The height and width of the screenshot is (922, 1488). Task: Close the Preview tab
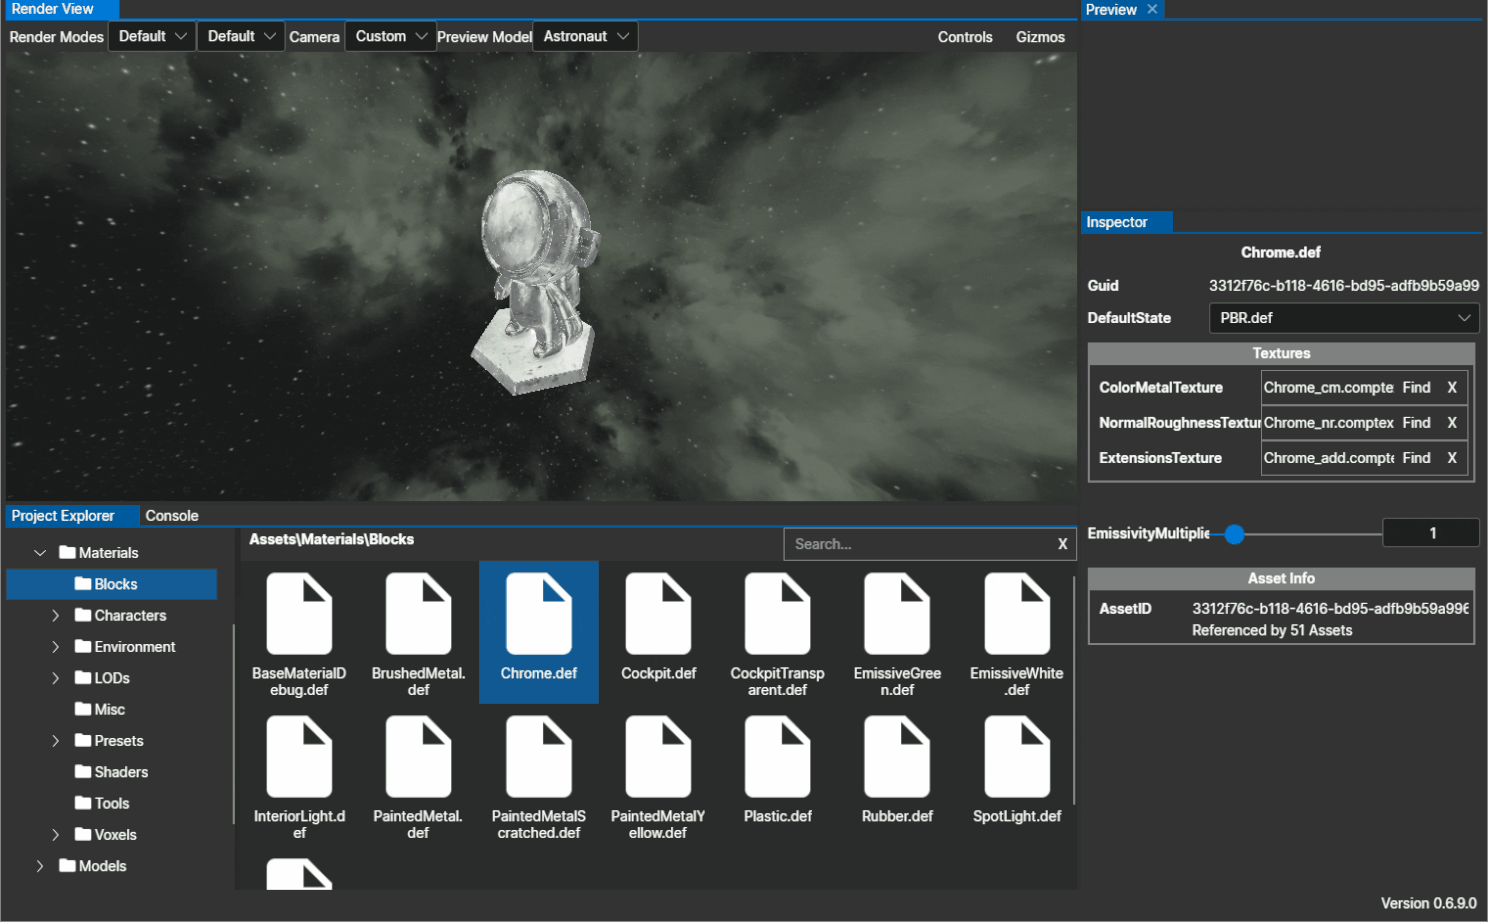coord(1152,9)
